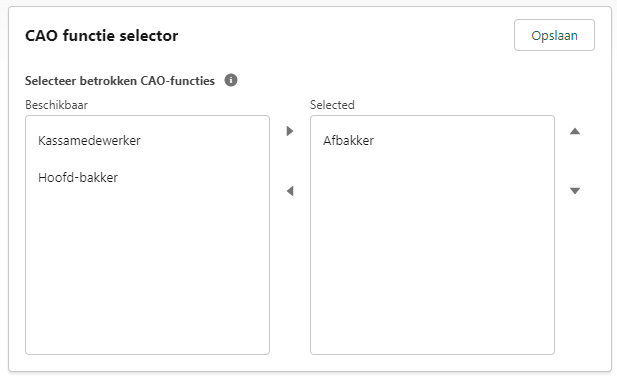Move the selected item up with up arrow
Screen dimensions: 617x378
(x=575, y=131)
